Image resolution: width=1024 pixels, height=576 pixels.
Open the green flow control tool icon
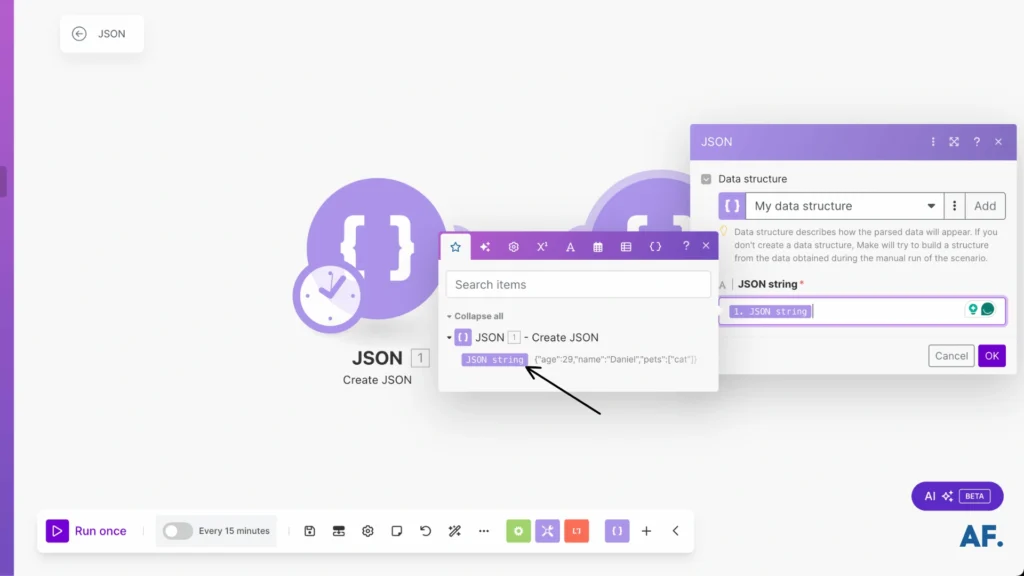coord(519,531)
